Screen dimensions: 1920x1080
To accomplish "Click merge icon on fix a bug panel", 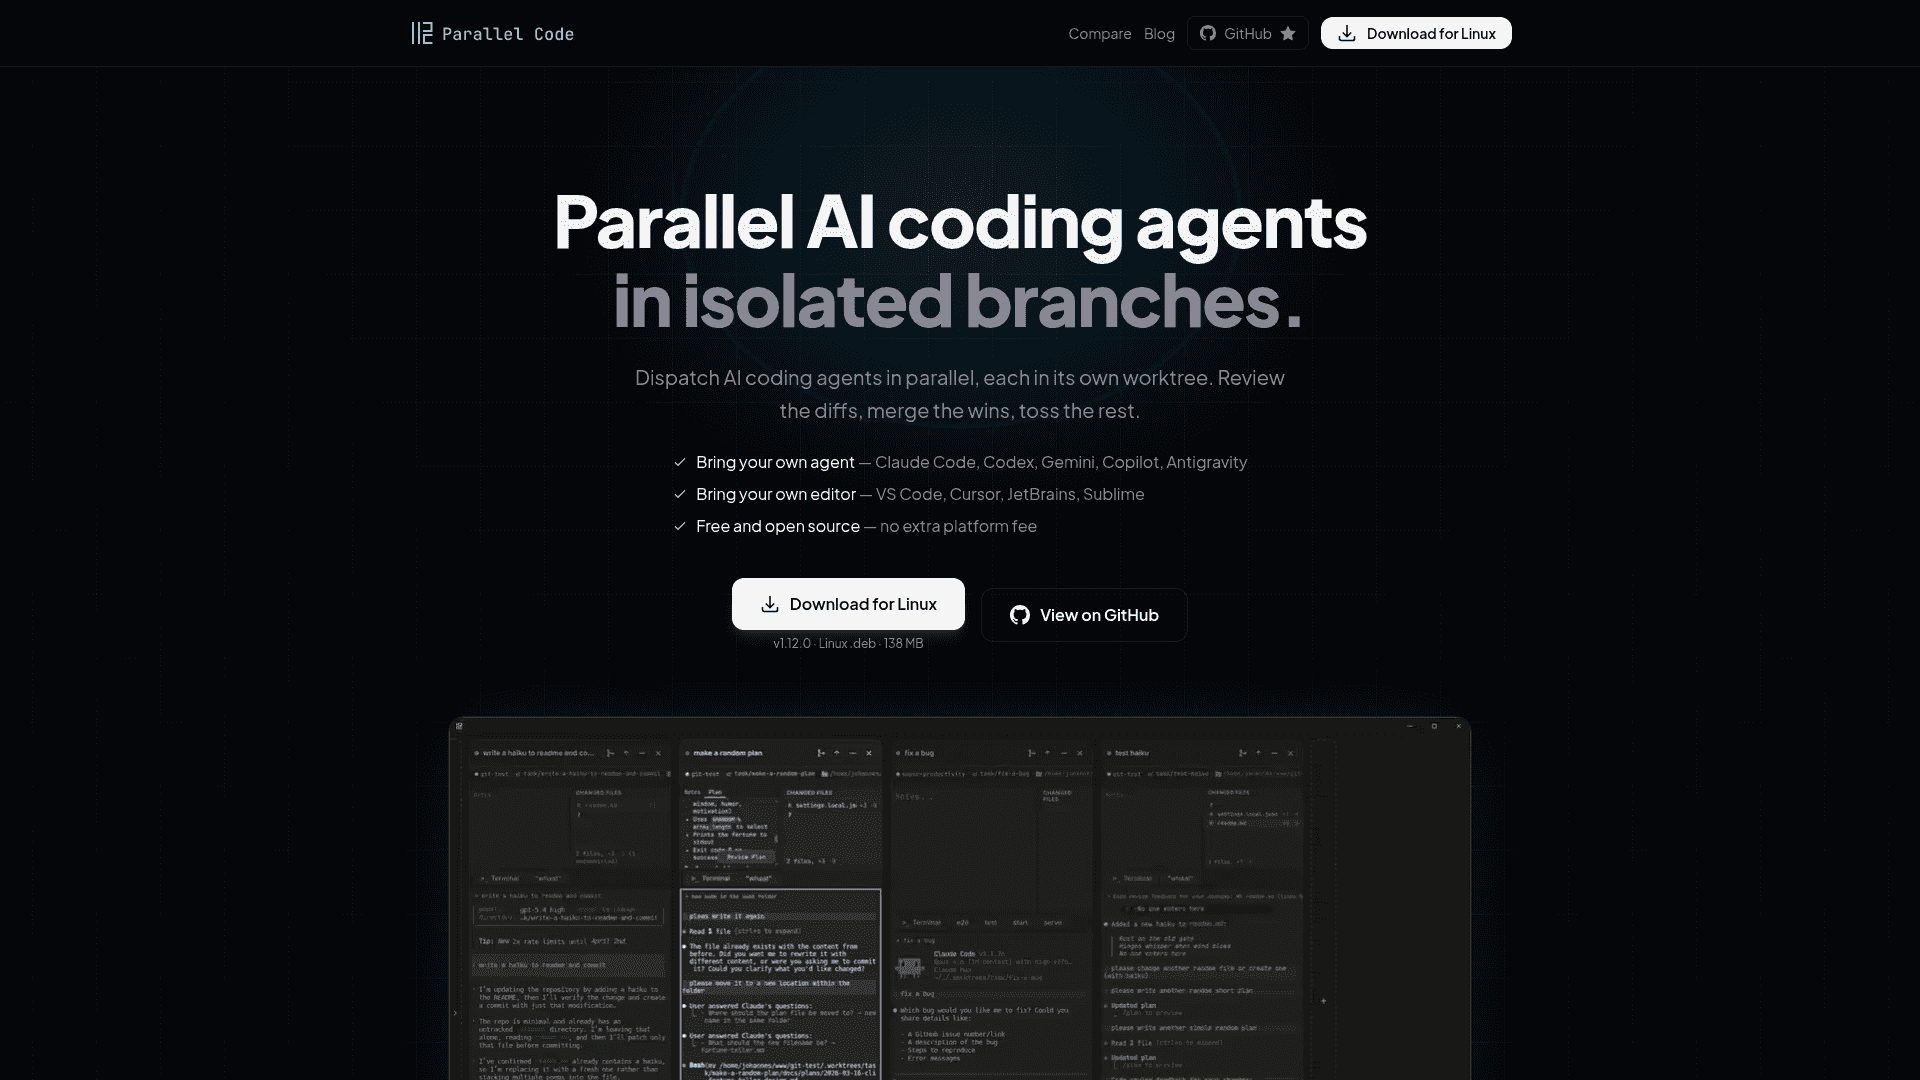I will (x=1032, y=753).
